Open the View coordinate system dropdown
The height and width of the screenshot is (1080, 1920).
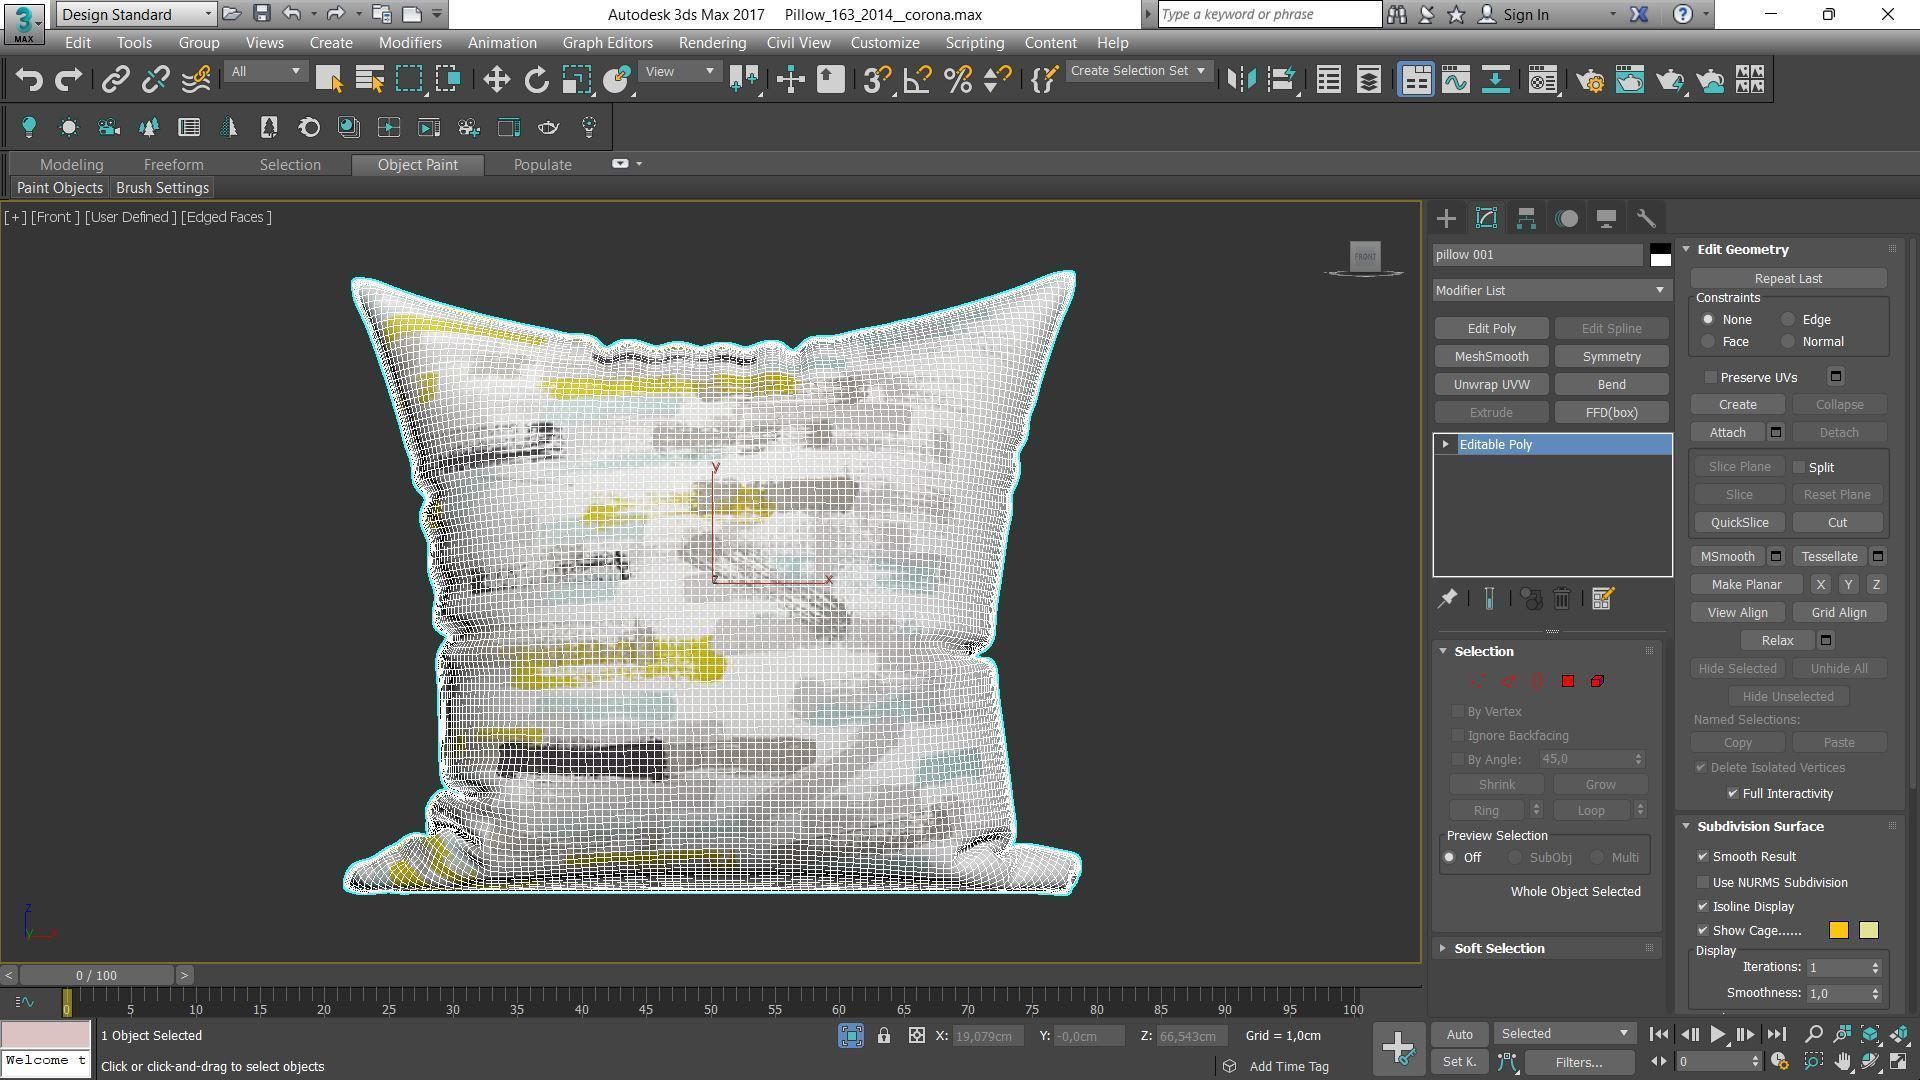tap(679, 71)
